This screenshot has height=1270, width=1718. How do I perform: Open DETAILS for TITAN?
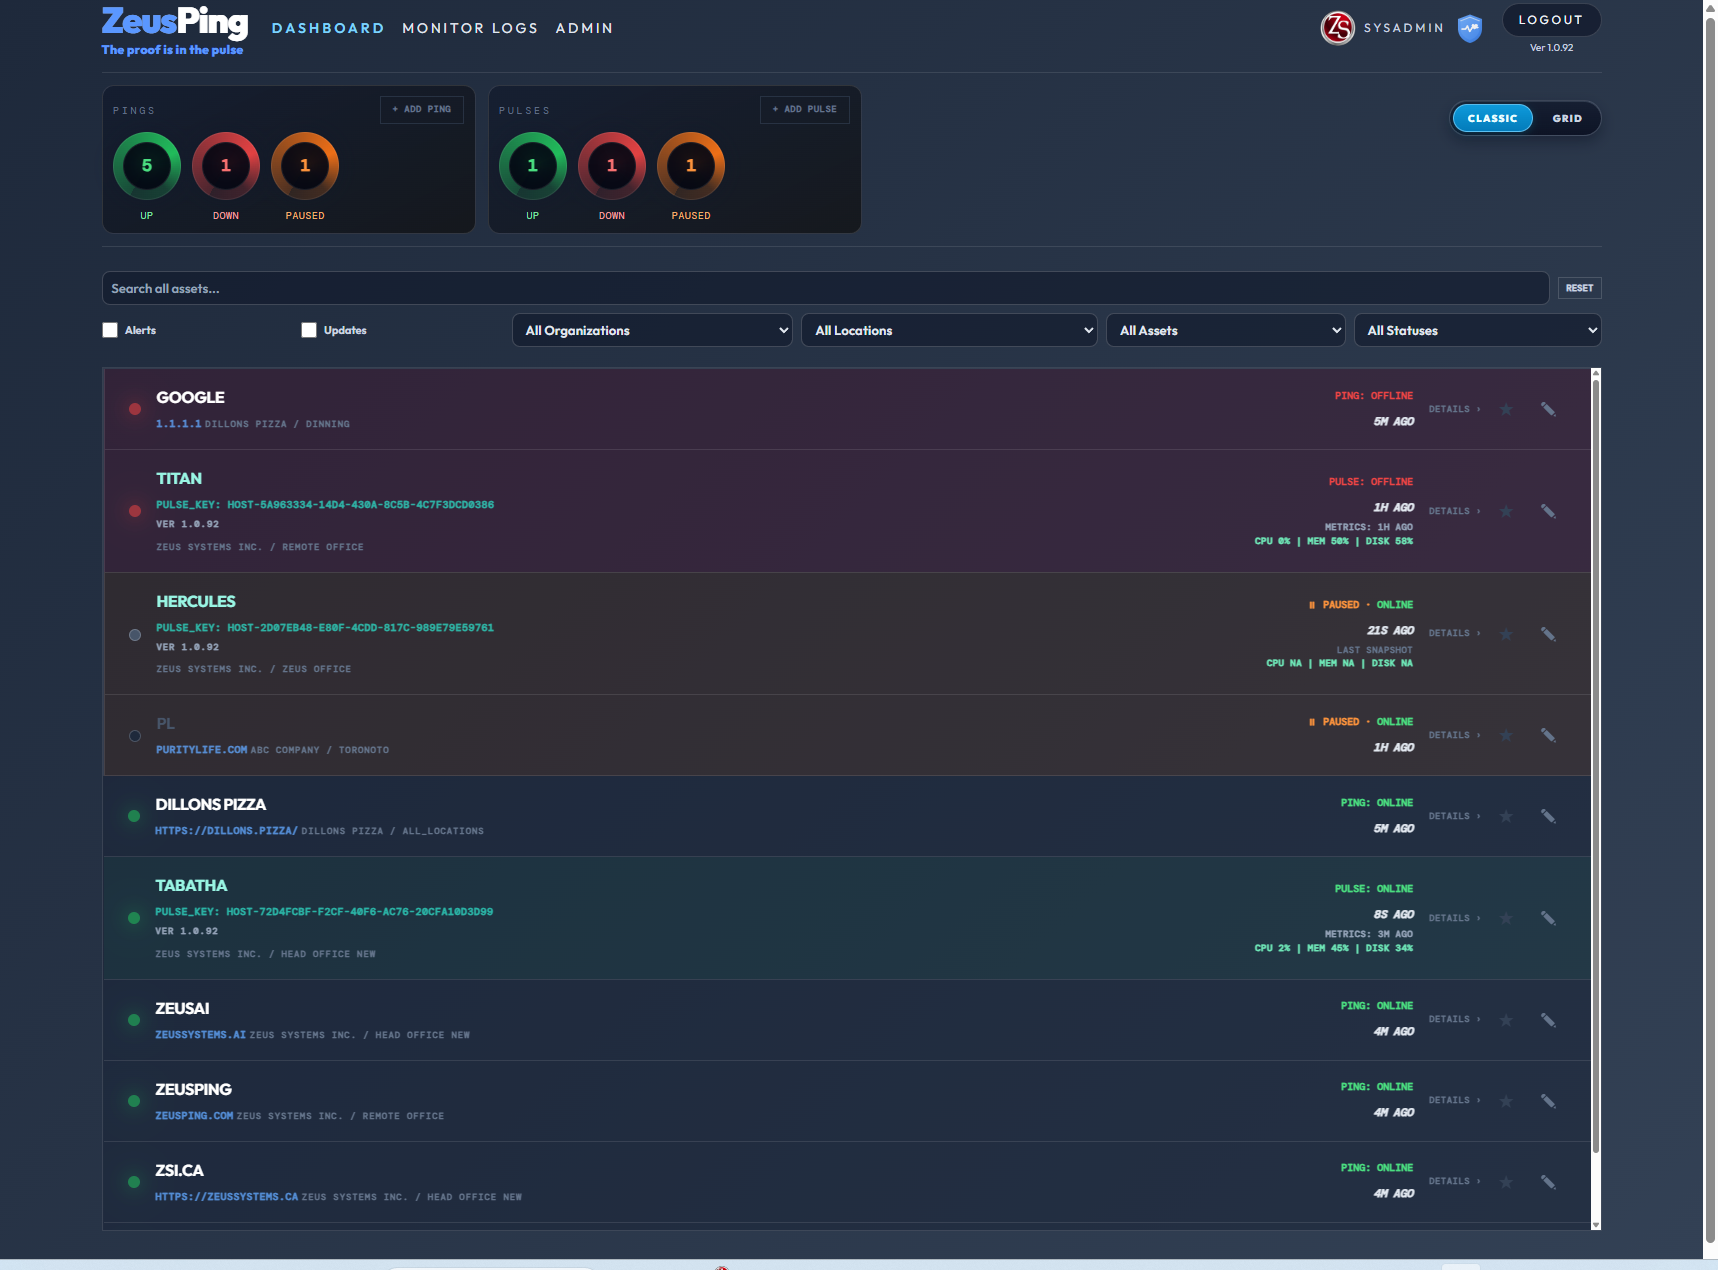(1454, 511)
